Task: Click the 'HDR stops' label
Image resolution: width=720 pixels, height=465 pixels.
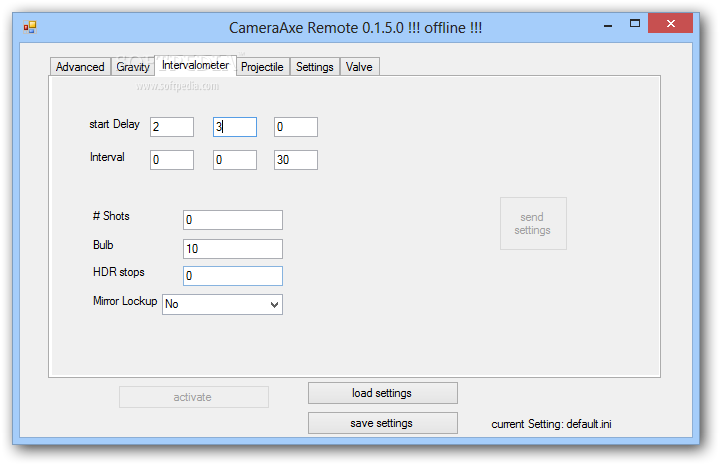Action: 118,272
